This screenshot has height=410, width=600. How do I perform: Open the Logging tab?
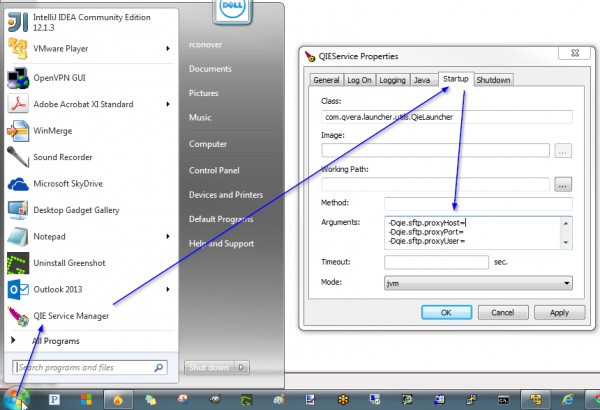pyautogui.click(x=393, y=80)
